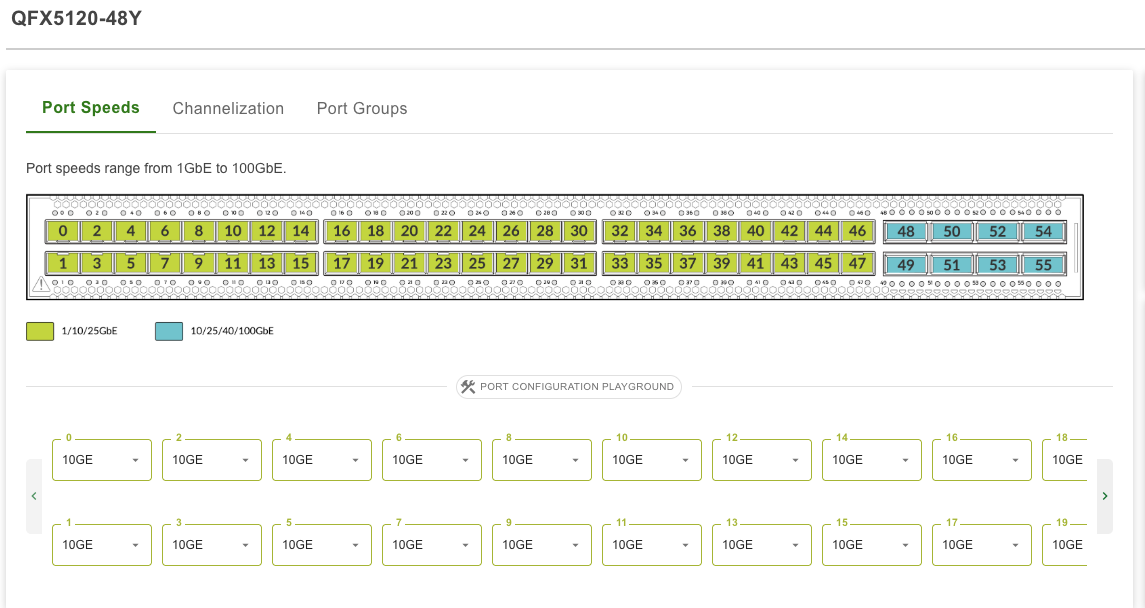Select port 0 on the switch diagram
This screenshot has width=1145, height=608.
tap(63, 231)
